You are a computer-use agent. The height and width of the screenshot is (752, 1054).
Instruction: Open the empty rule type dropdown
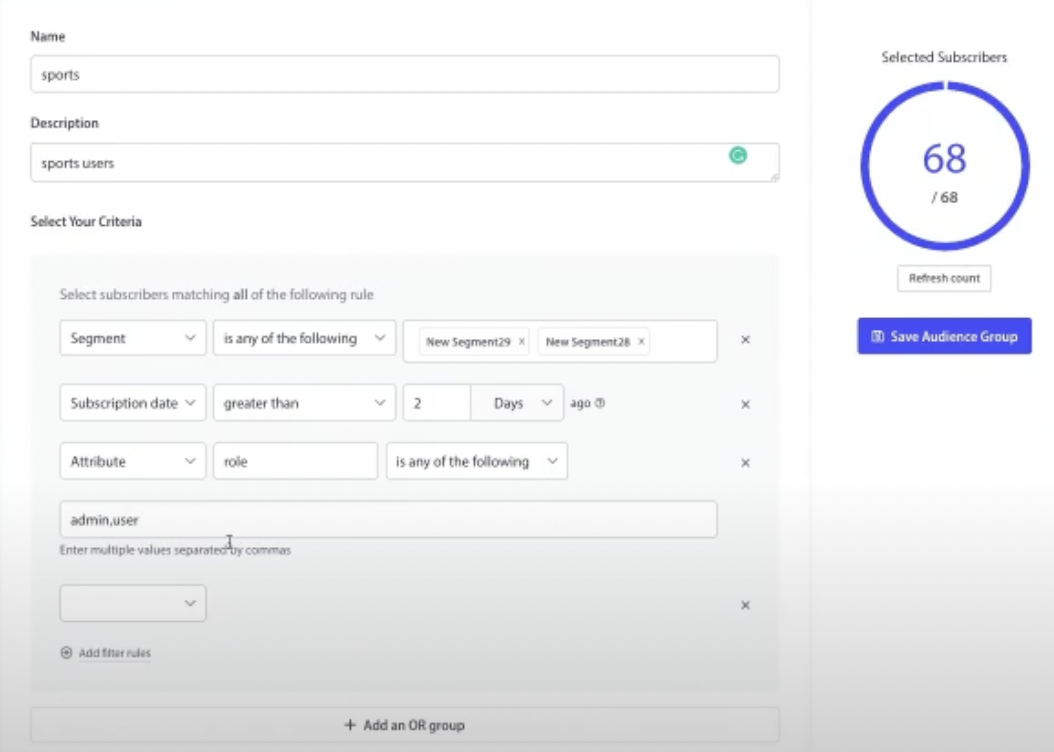(x=132, y=603)
